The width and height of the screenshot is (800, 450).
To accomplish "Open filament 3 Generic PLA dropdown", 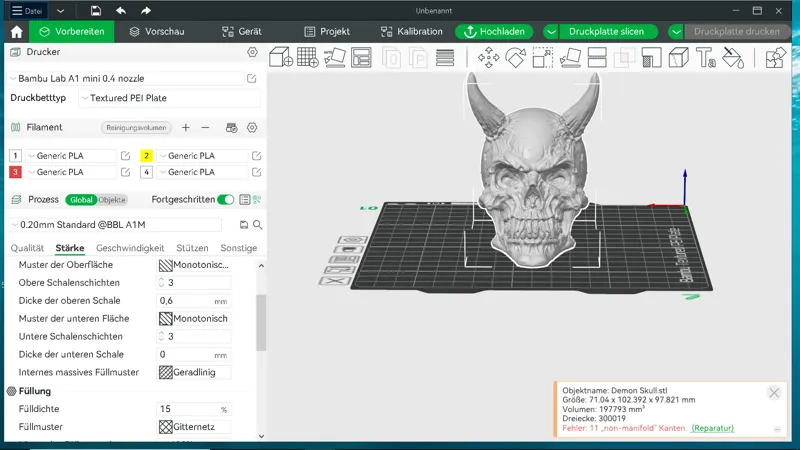I will pos(71,172).
